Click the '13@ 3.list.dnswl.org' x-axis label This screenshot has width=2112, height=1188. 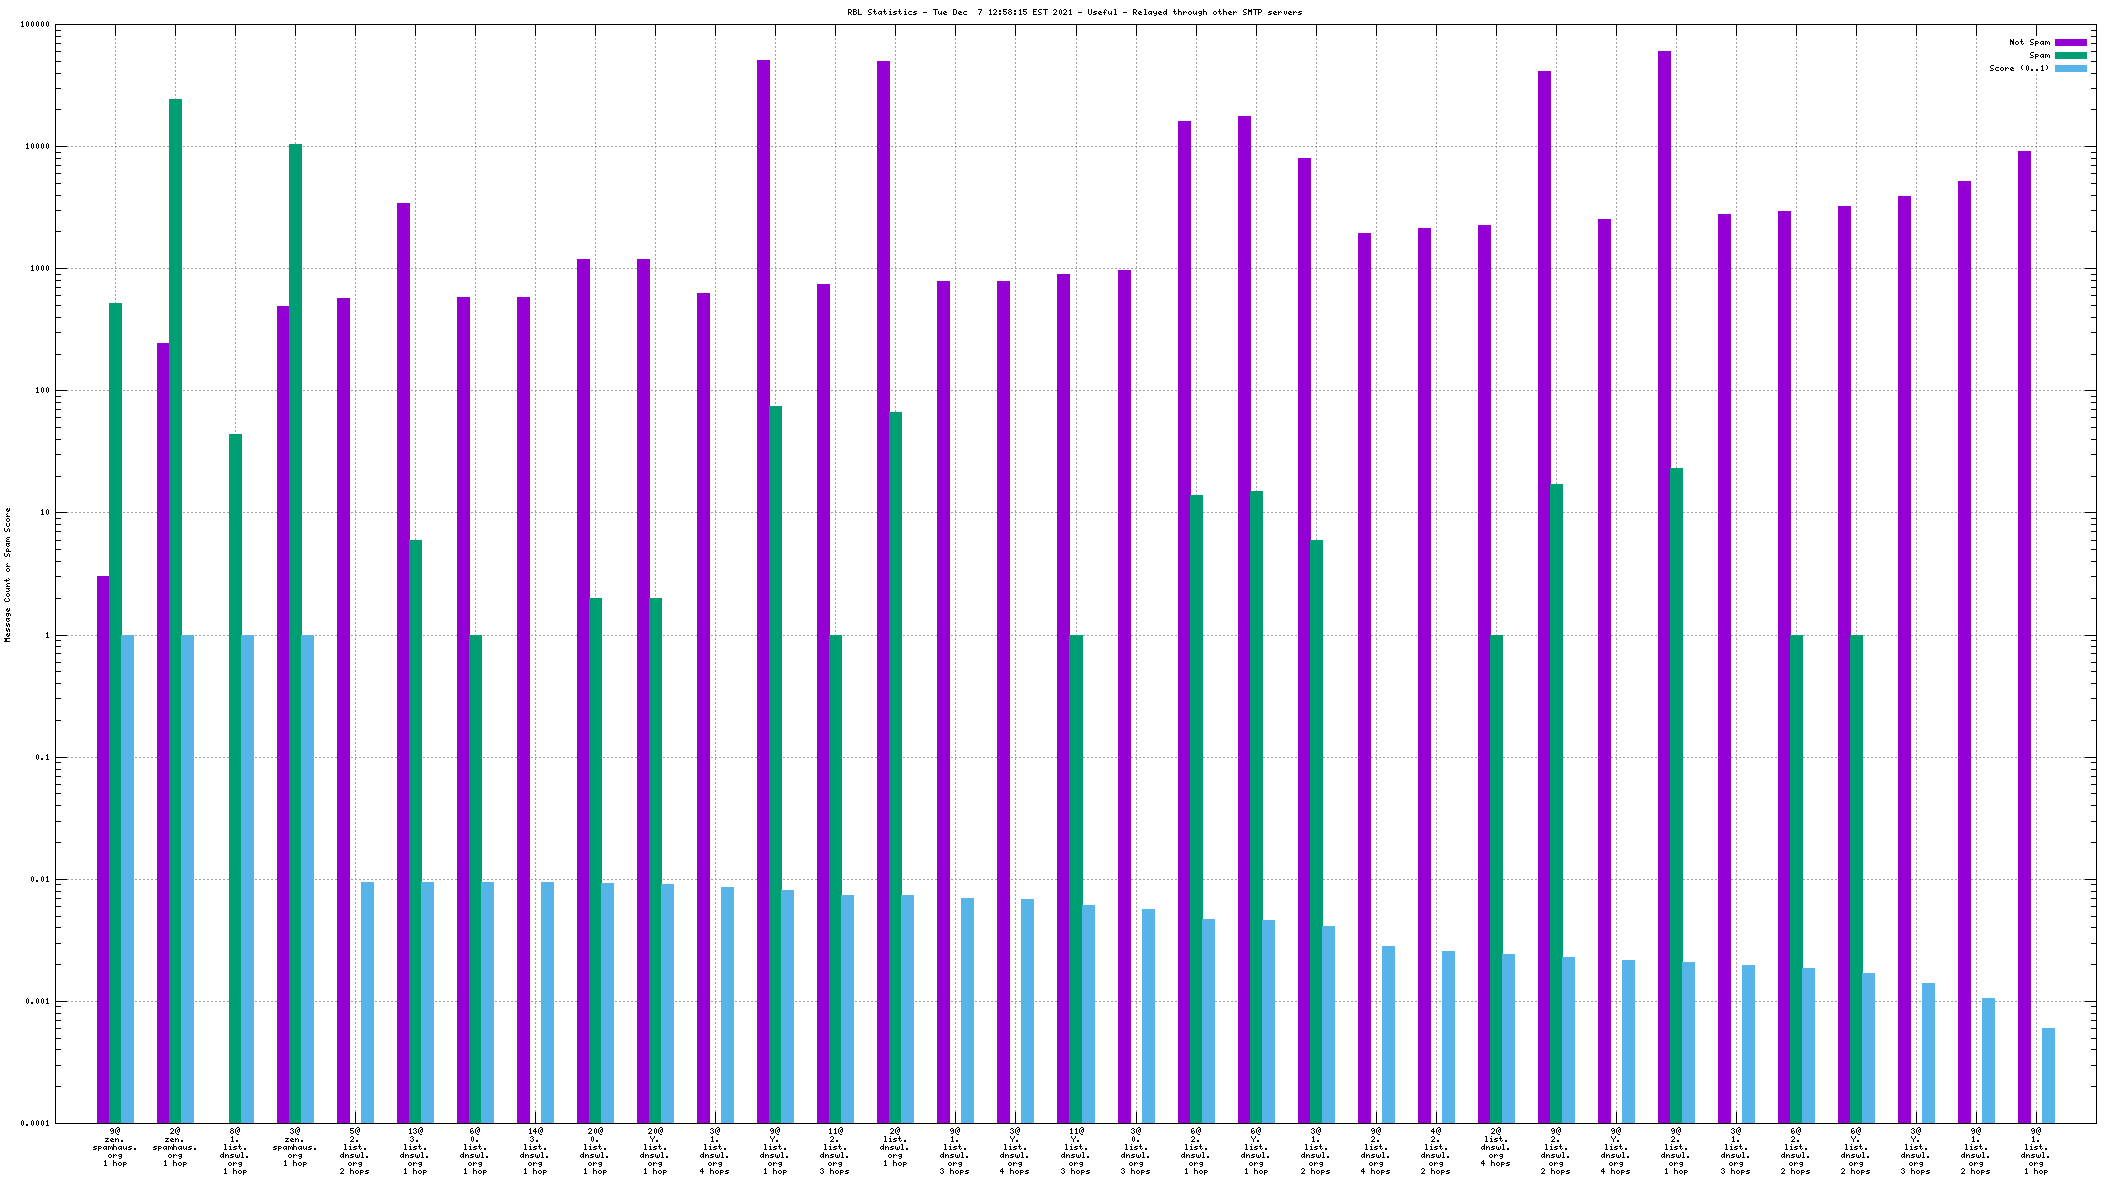click(415, 1151)
